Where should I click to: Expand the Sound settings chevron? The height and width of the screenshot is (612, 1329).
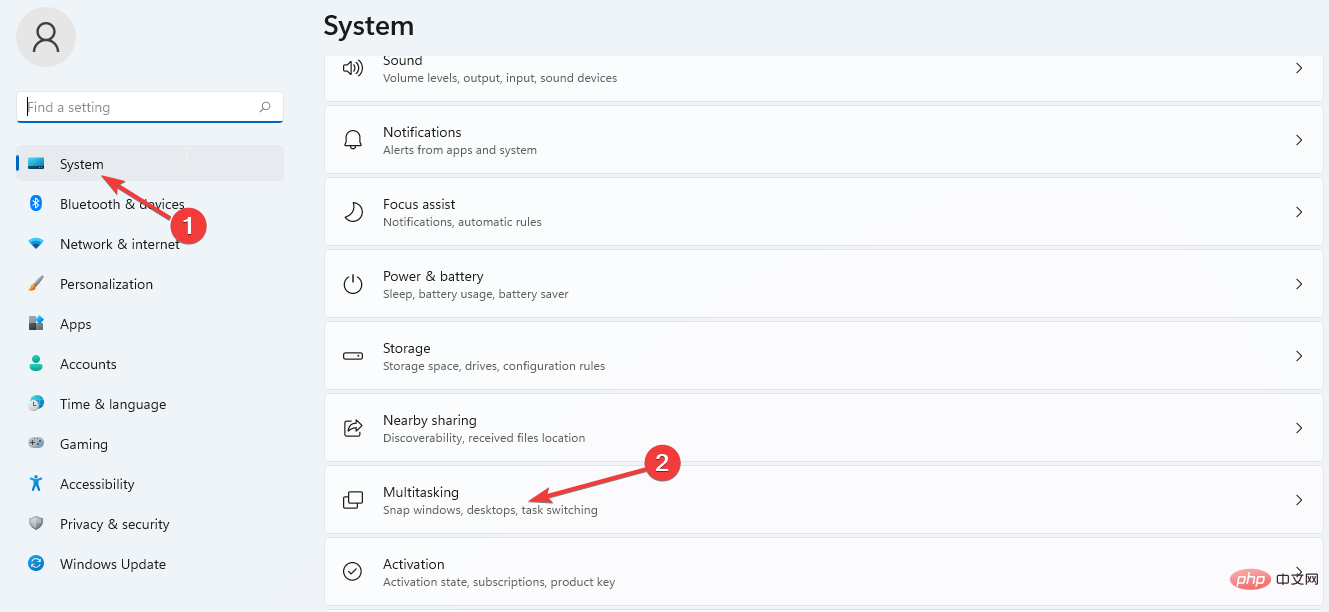tap(1299, 68)
